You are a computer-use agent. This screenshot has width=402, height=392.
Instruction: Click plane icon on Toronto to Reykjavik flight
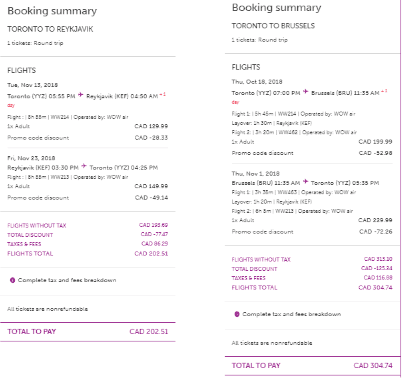81,95
